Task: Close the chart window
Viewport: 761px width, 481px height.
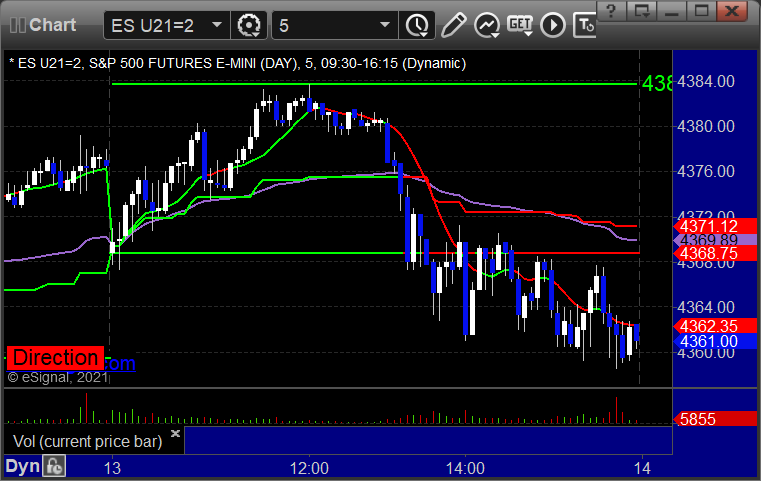Action: 732,11
